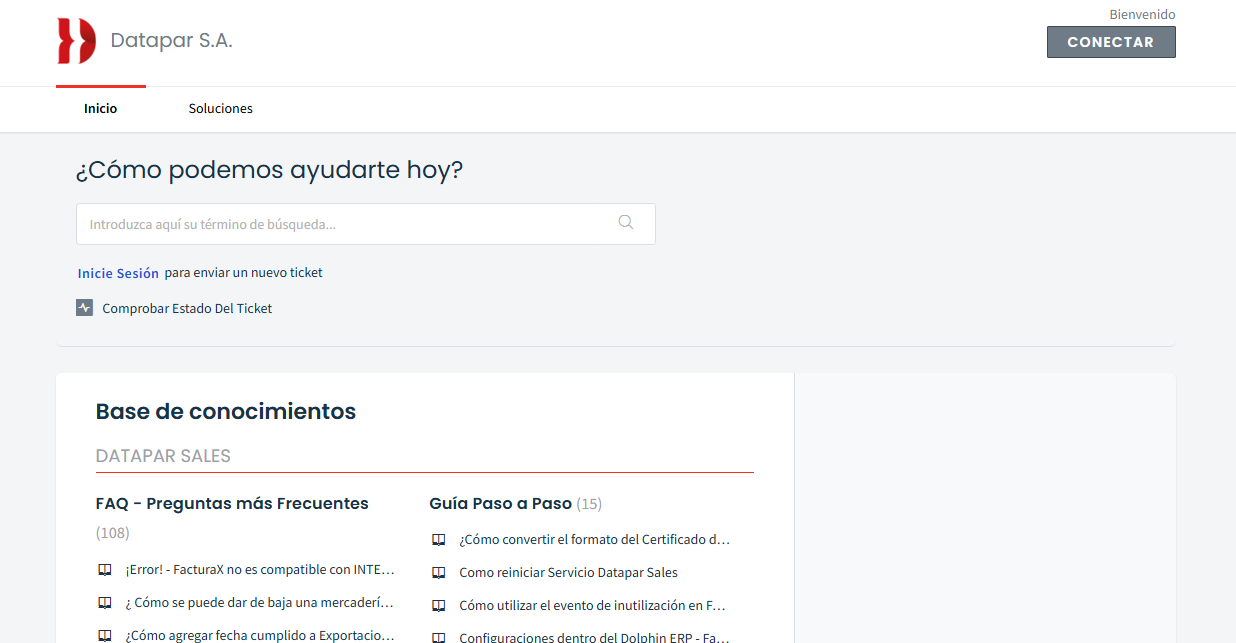Click book icon beside Configuraciones Dolphin ERP article
Viewport: 1236px width, 643px height.
[x=438, y=637]
